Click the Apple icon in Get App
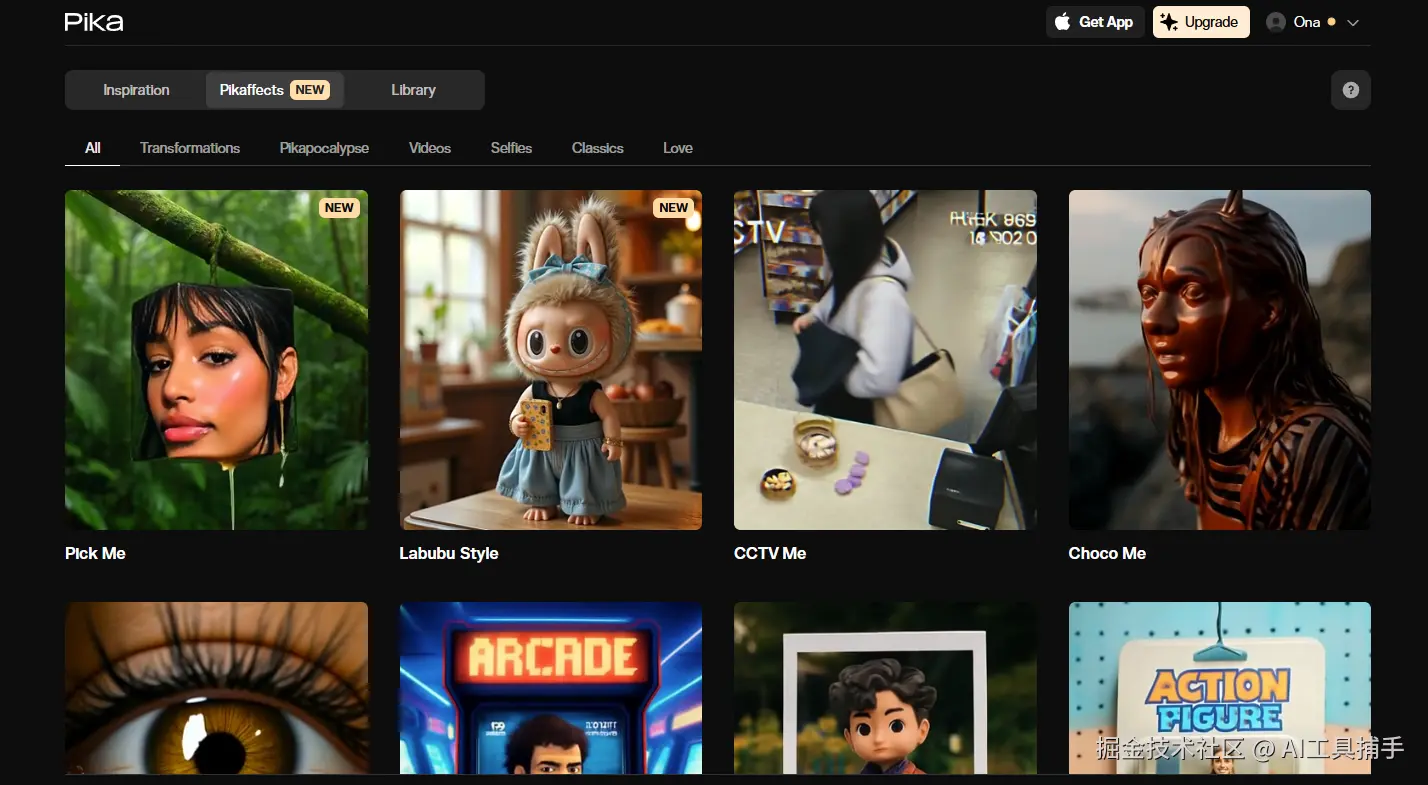Screen dimensions: 1428x785 (1063, 22)
